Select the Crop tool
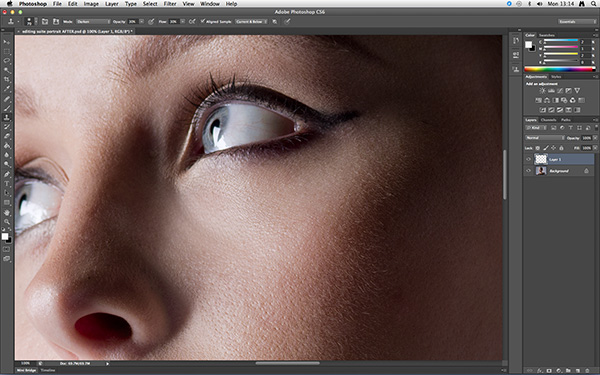Screen dimensions: 600x375 click(x=7, y=80)
